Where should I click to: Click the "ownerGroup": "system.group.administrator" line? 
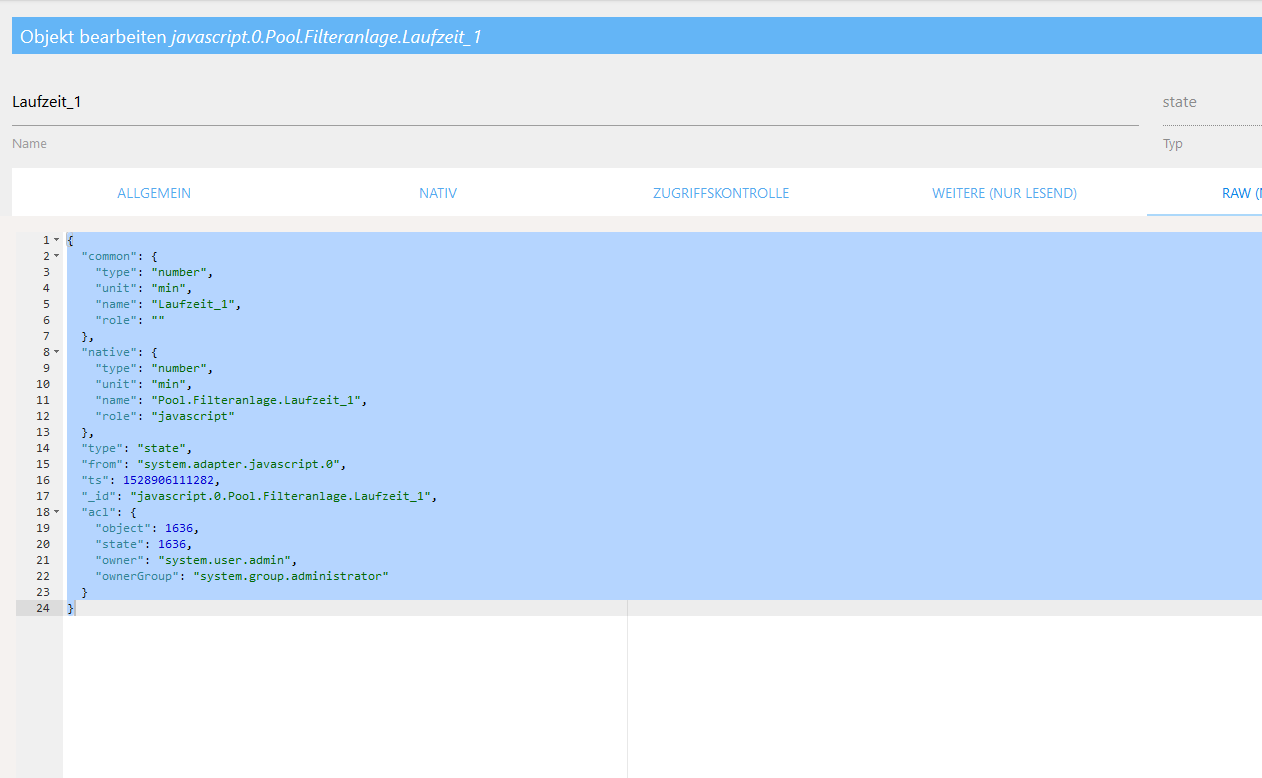[242, 576]
